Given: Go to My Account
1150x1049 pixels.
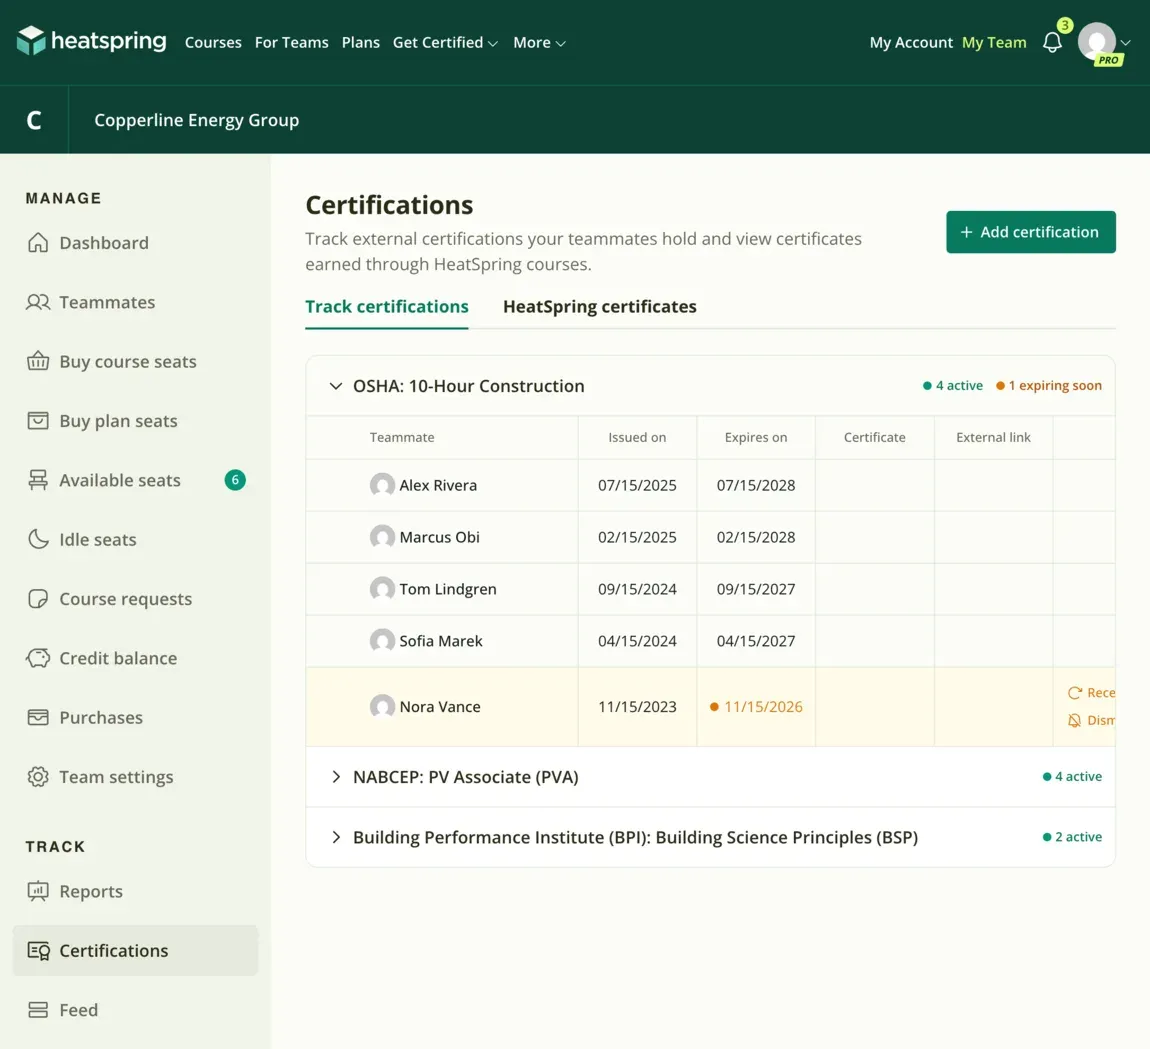Looking at the screenshot, I should 911,43.
